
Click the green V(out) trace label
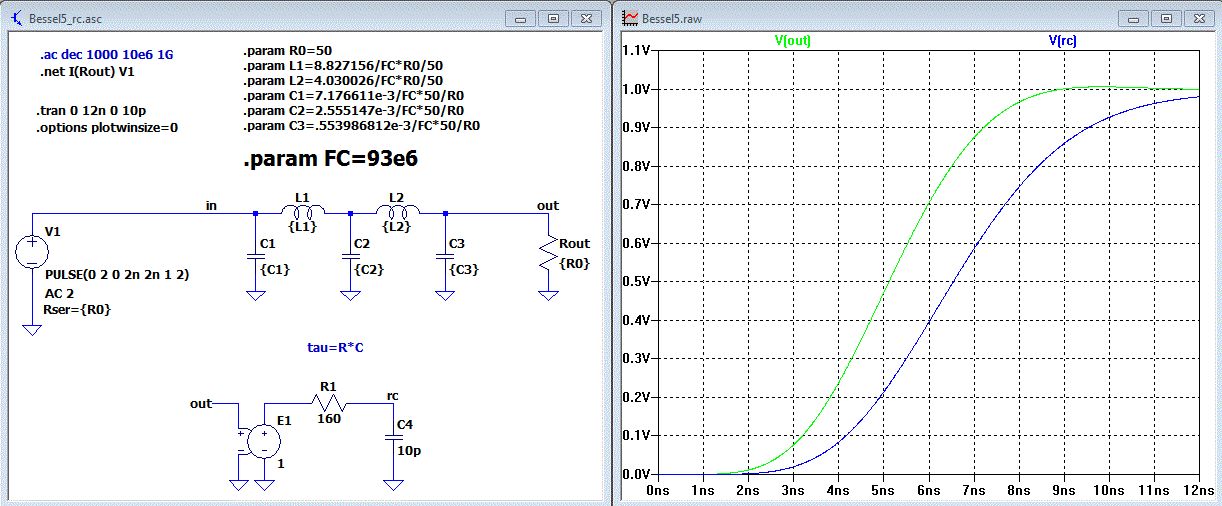coord(794,41)
